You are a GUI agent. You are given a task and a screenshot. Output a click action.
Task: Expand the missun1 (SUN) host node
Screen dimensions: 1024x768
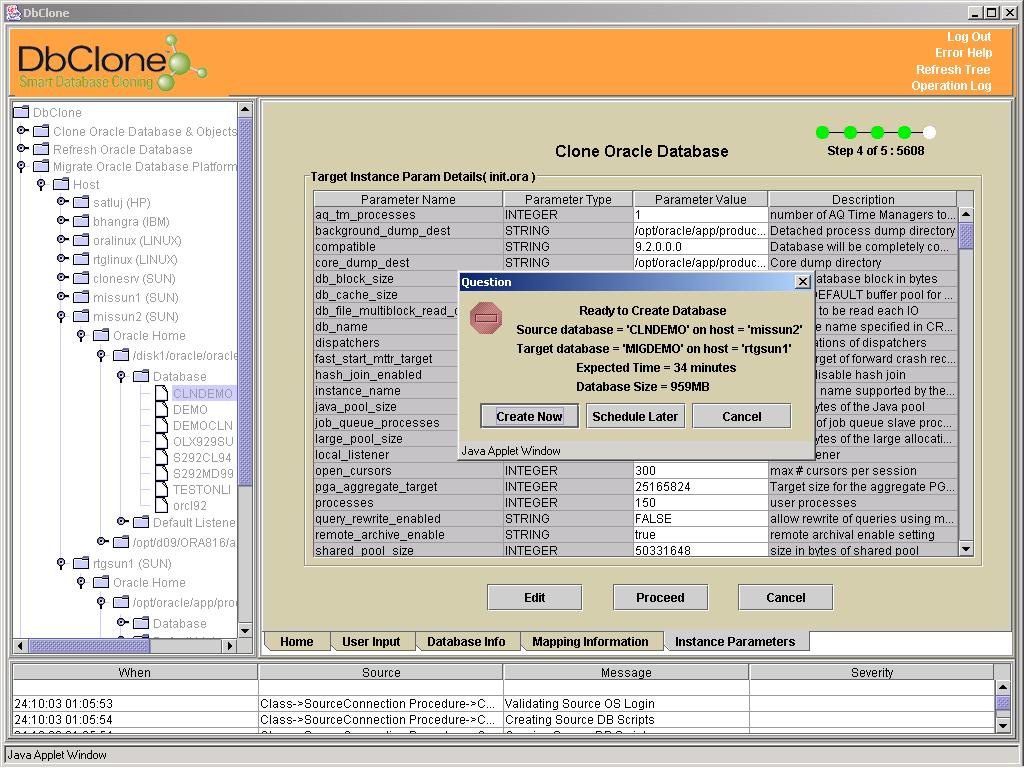(x=62, y=296)
